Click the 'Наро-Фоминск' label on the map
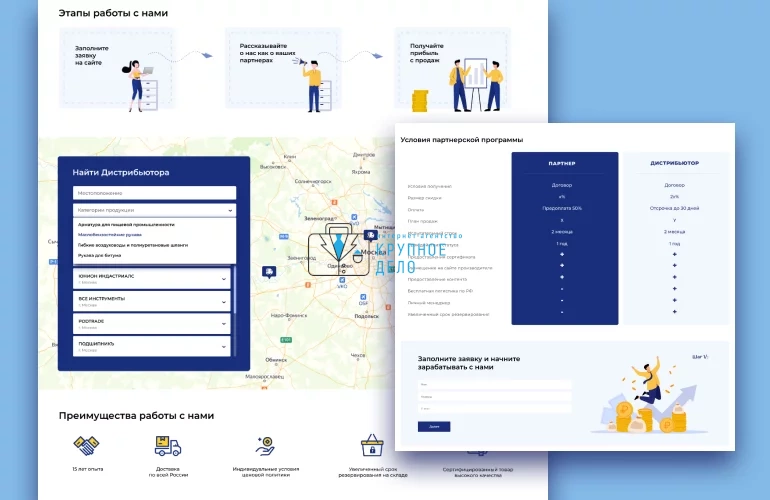770x500 pixels. pyautogui.click(x=289, y=315)
